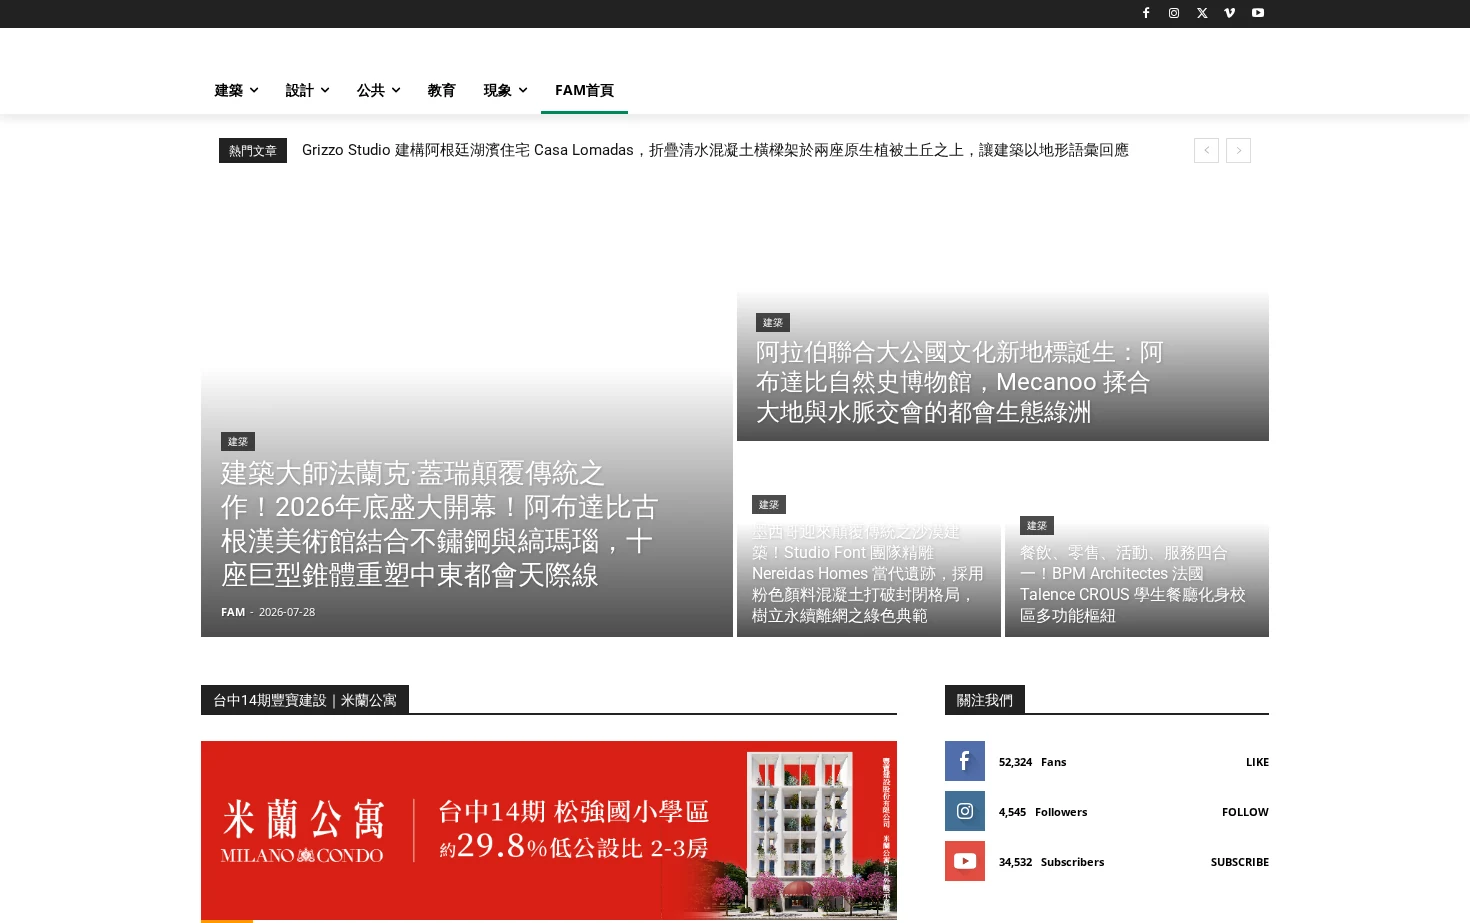The height and width of the screenshot is (923, 1470).
Task: Click SUBSCRIBE for YouTube channel
Action: (x=1240, y=862)
